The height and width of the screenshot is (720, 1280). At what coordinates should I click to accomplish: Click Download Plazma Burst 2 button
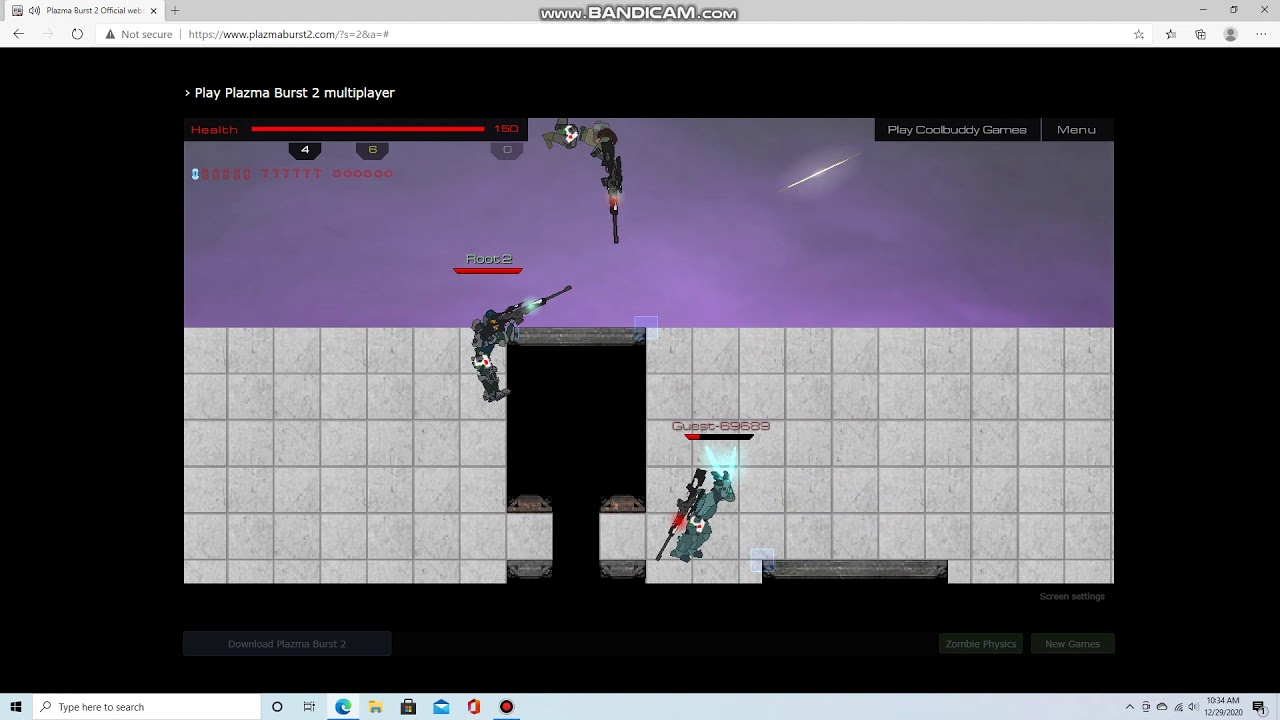pos(287,644)
